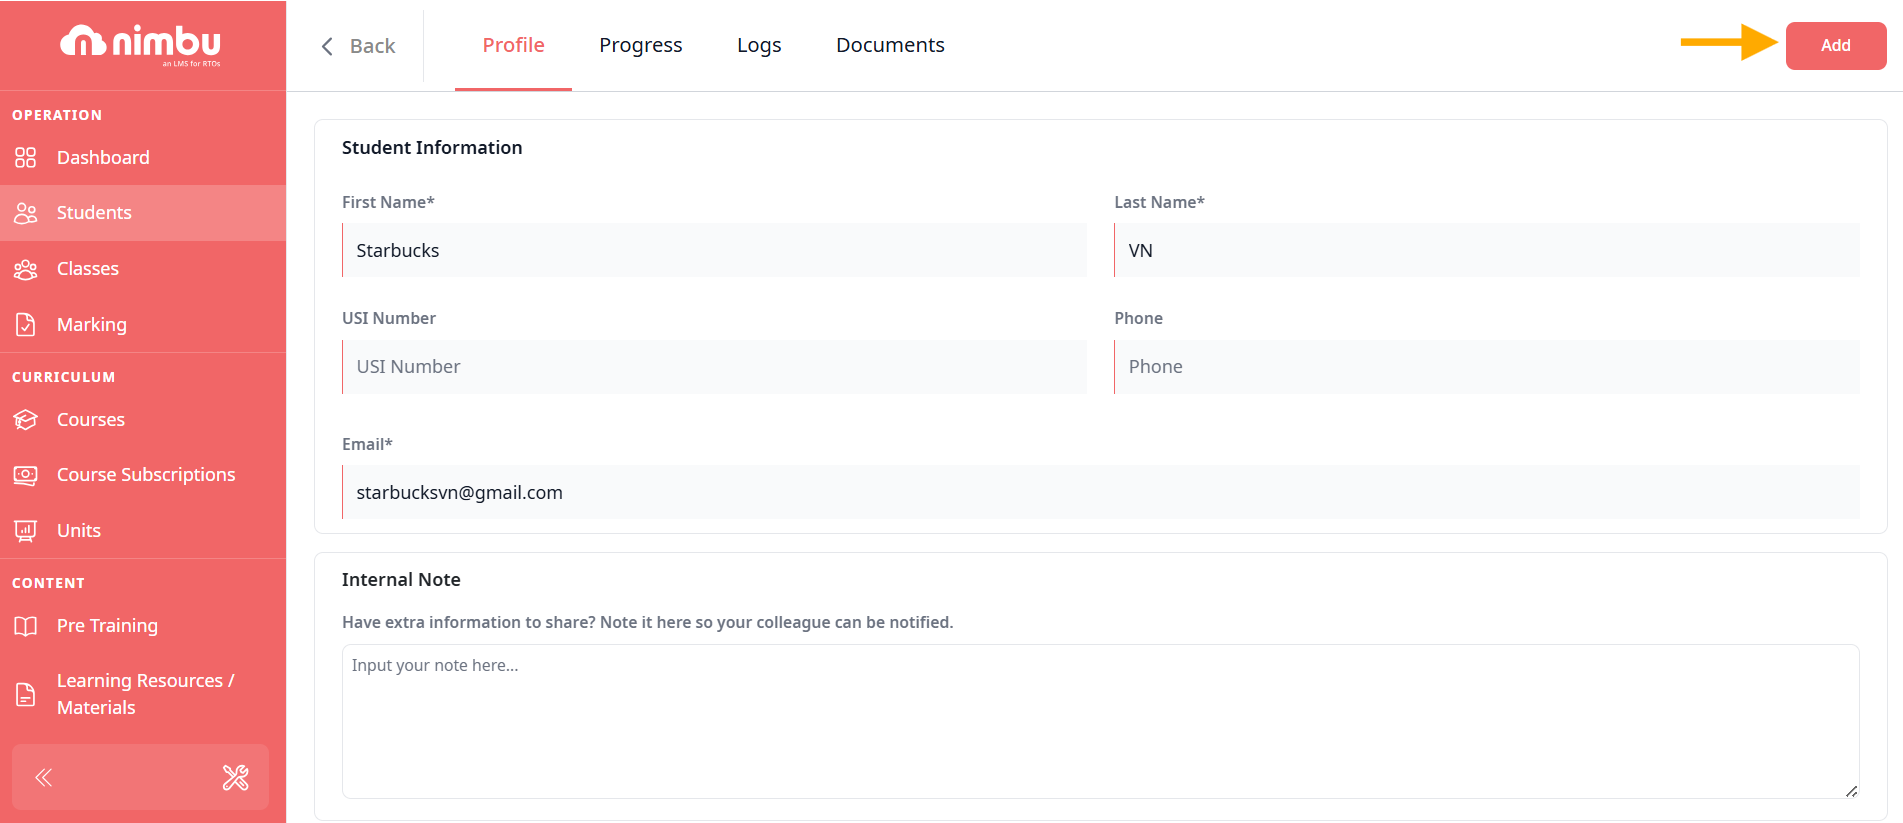Click the note textarea resize handle
1903x823 pixels.
1851,790
